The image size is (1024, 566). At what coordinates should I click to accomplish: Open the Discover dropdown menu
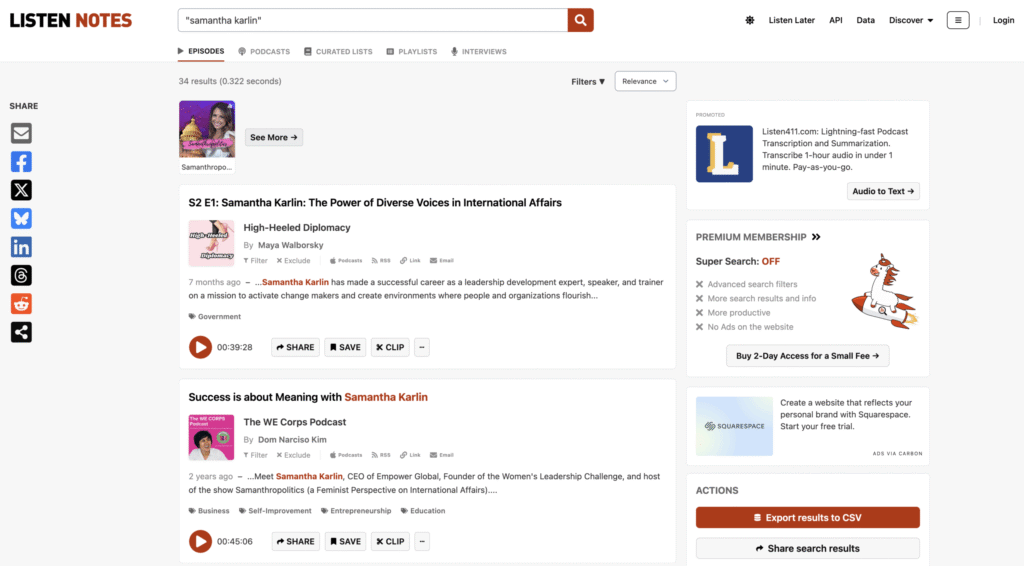point(911,20)
